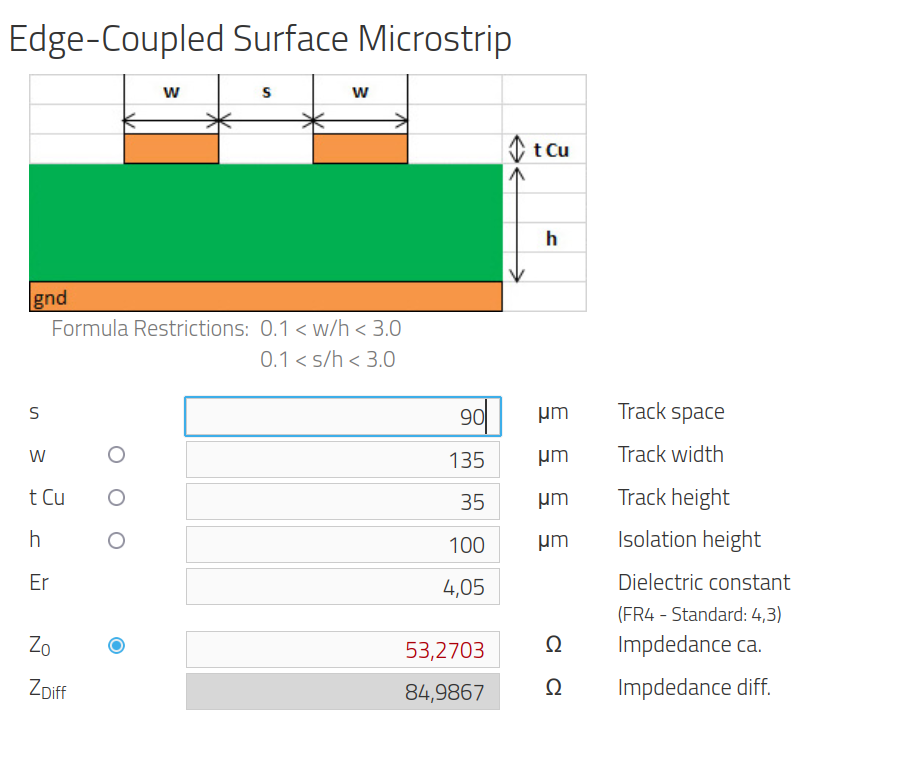Select the w radio button
This screenshot has width=915, height=767.
click(116, 455)
